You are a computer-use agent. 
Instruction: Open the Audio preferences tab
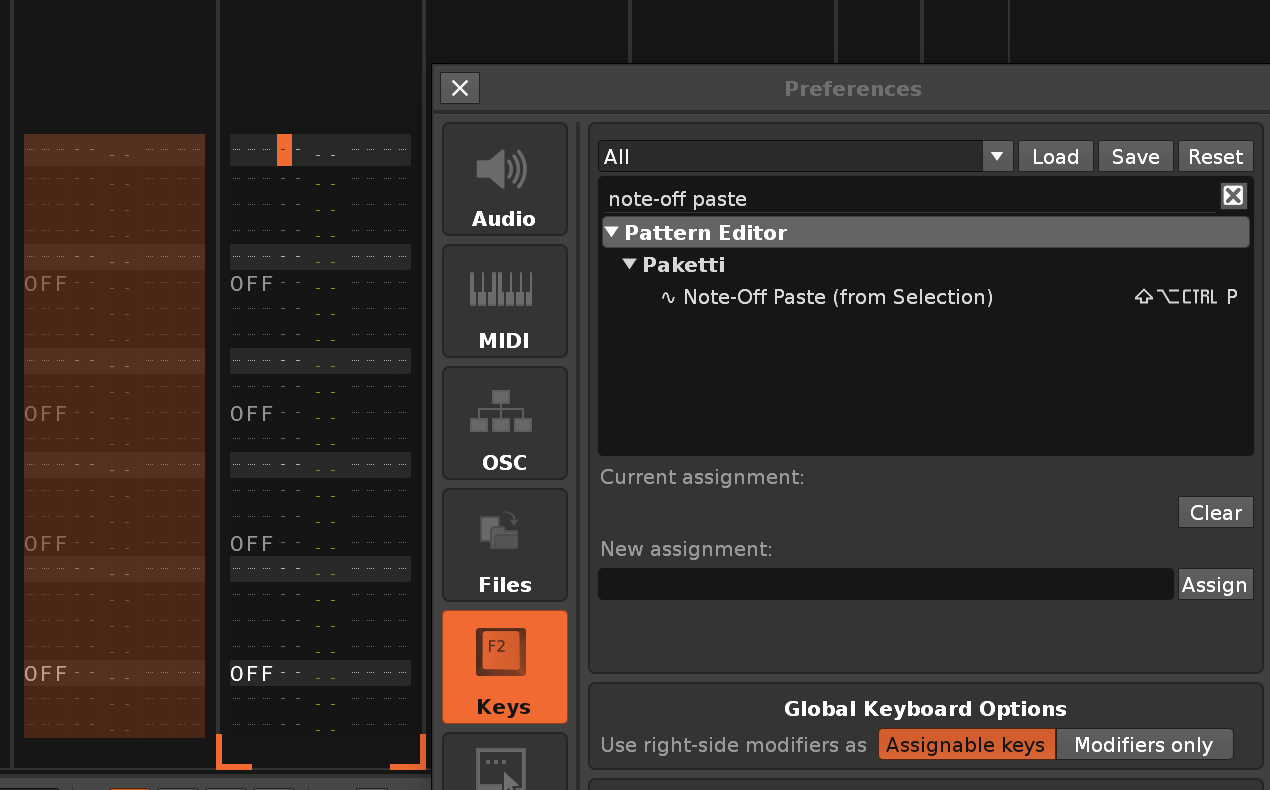(x=504, y=180)
